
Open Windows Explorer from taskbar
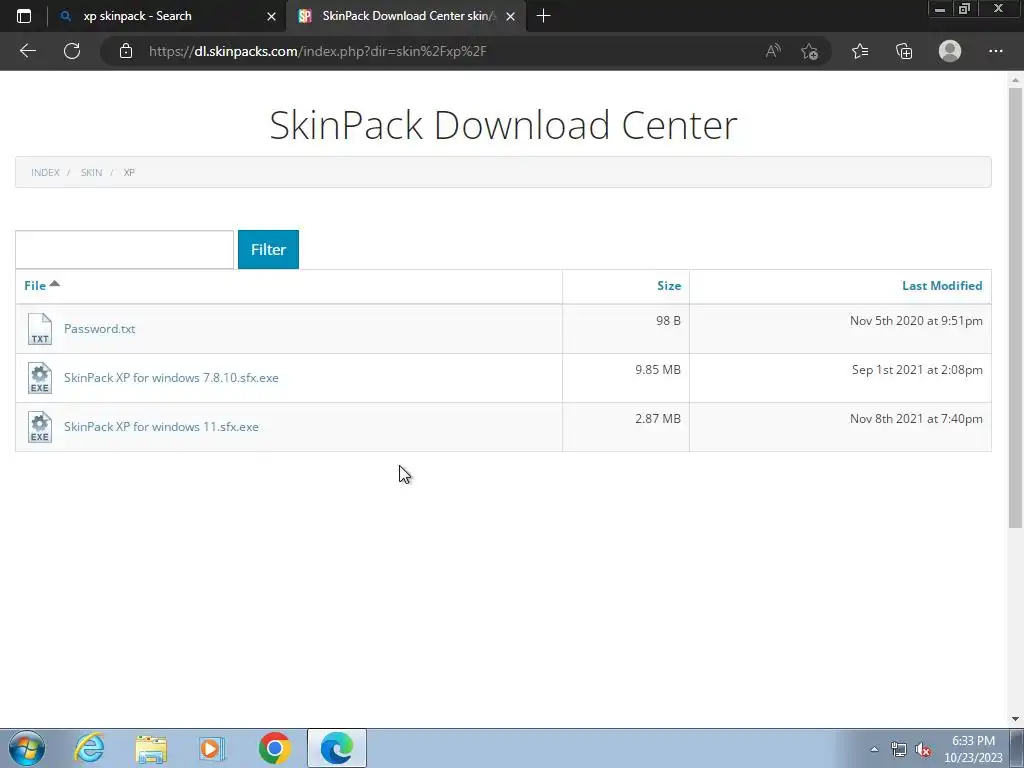[151, 748]
